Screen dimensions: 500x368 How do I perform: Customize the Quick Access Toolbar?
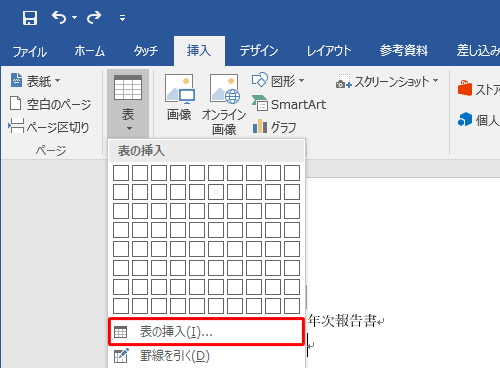coord(122,18)
